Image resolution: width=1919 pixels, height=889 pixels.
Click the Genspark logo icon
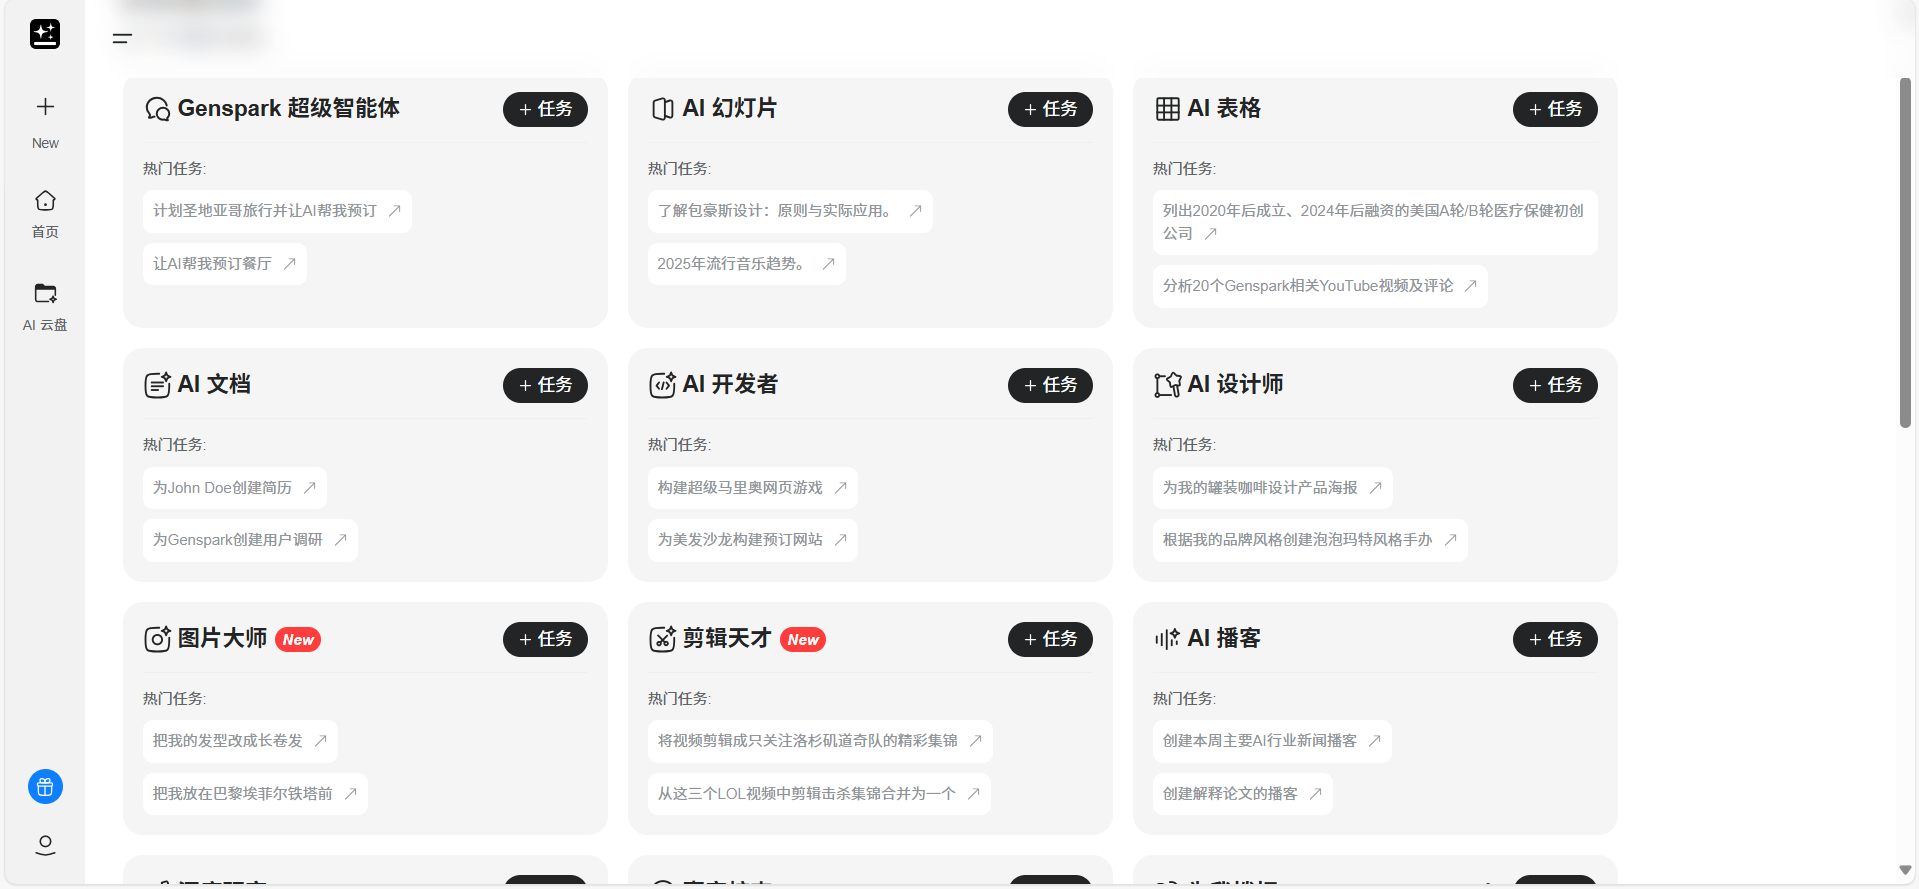click(45, 34)
